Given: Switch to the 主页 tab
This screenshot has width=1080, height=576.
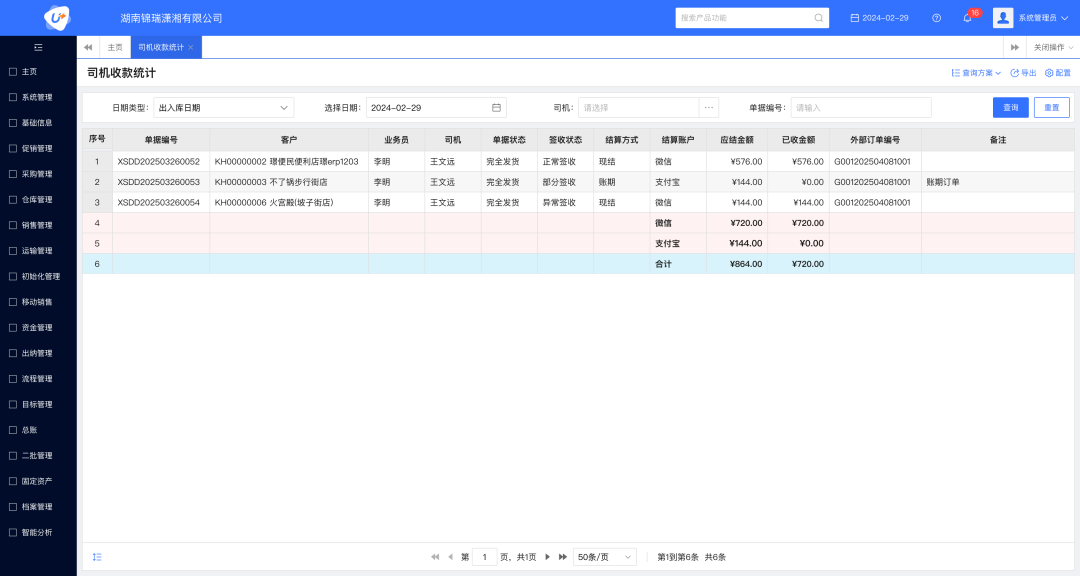Looking at the screenshot, I should pyautogui.click(x=115, y=47).
